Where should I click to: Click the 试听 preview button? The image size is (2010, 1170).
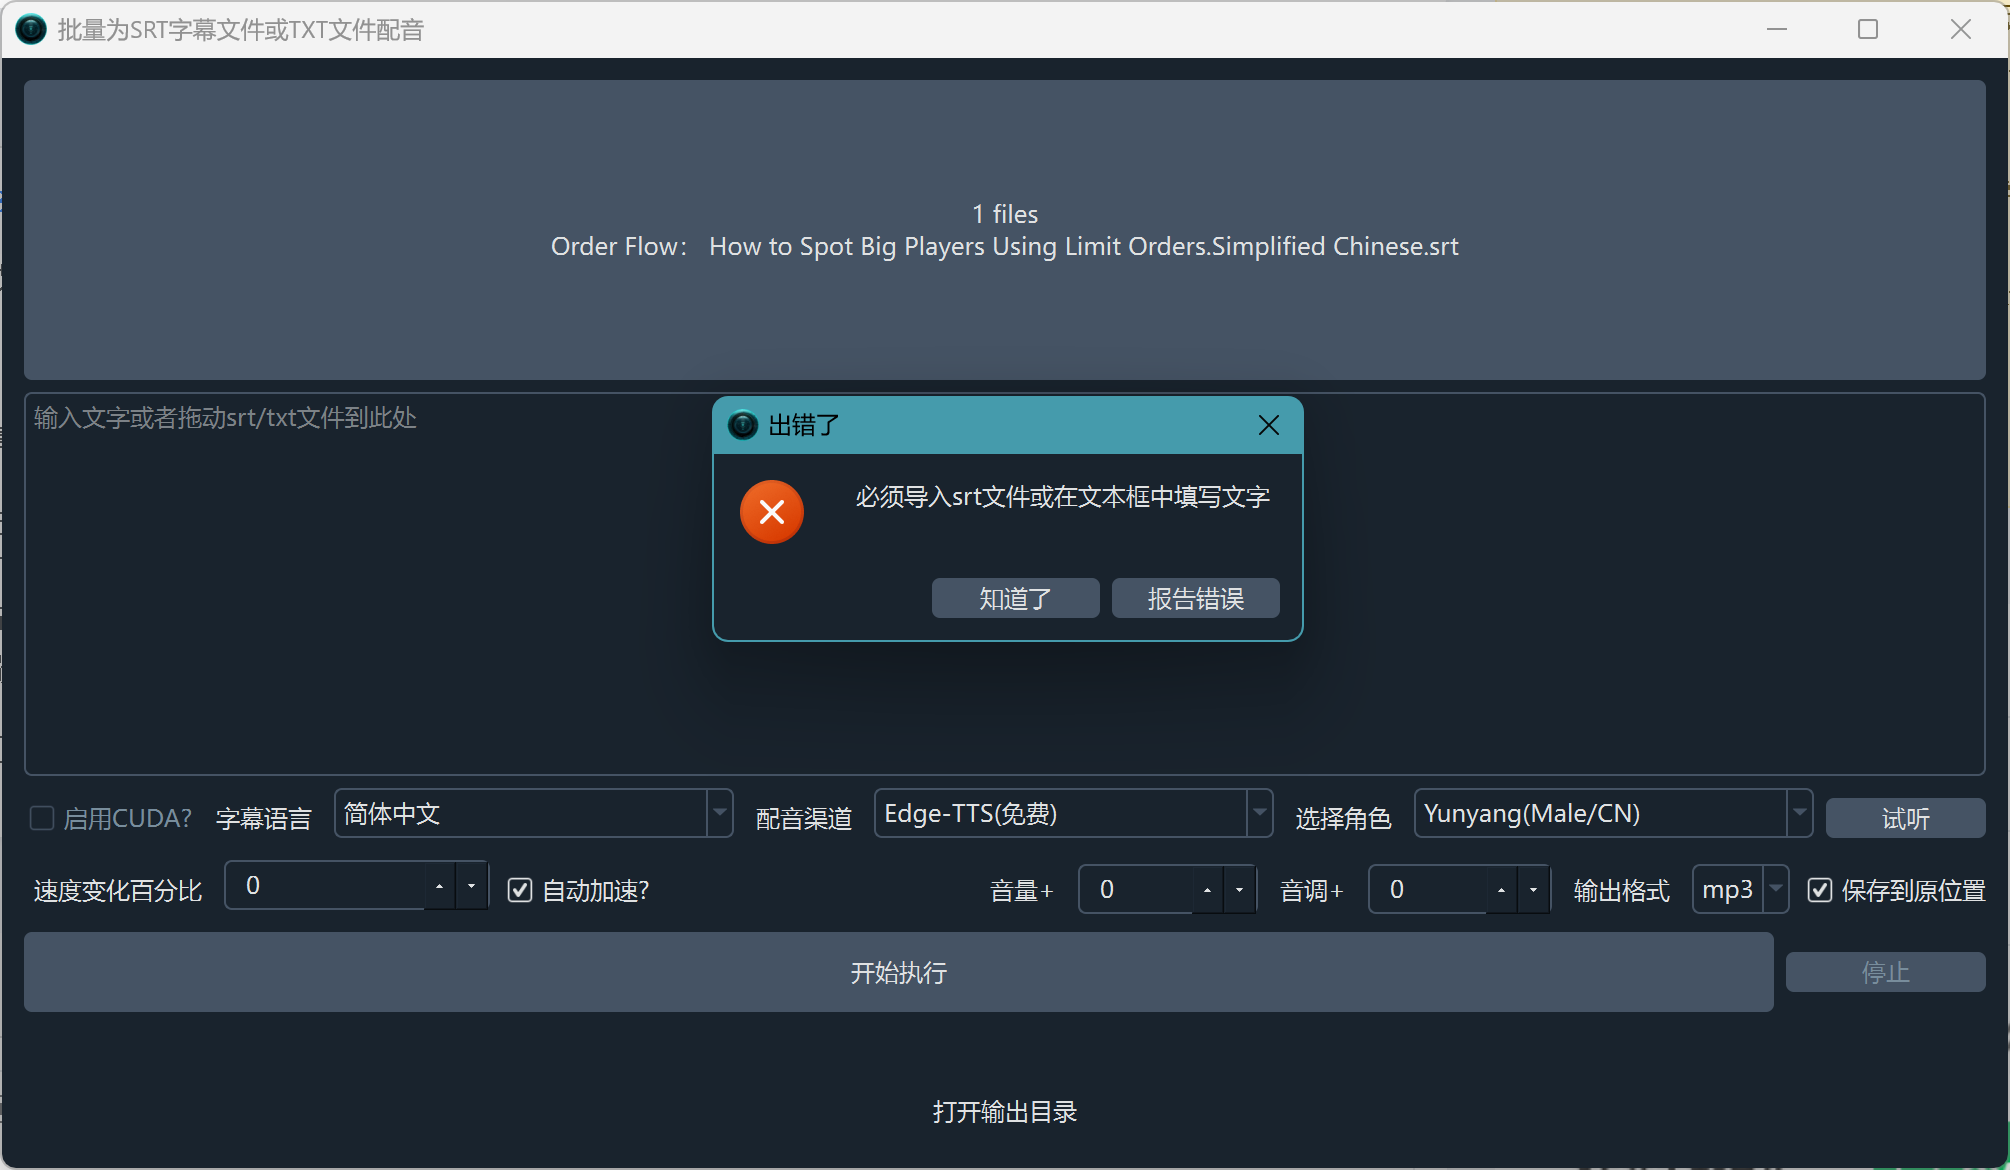point(1905,819)
